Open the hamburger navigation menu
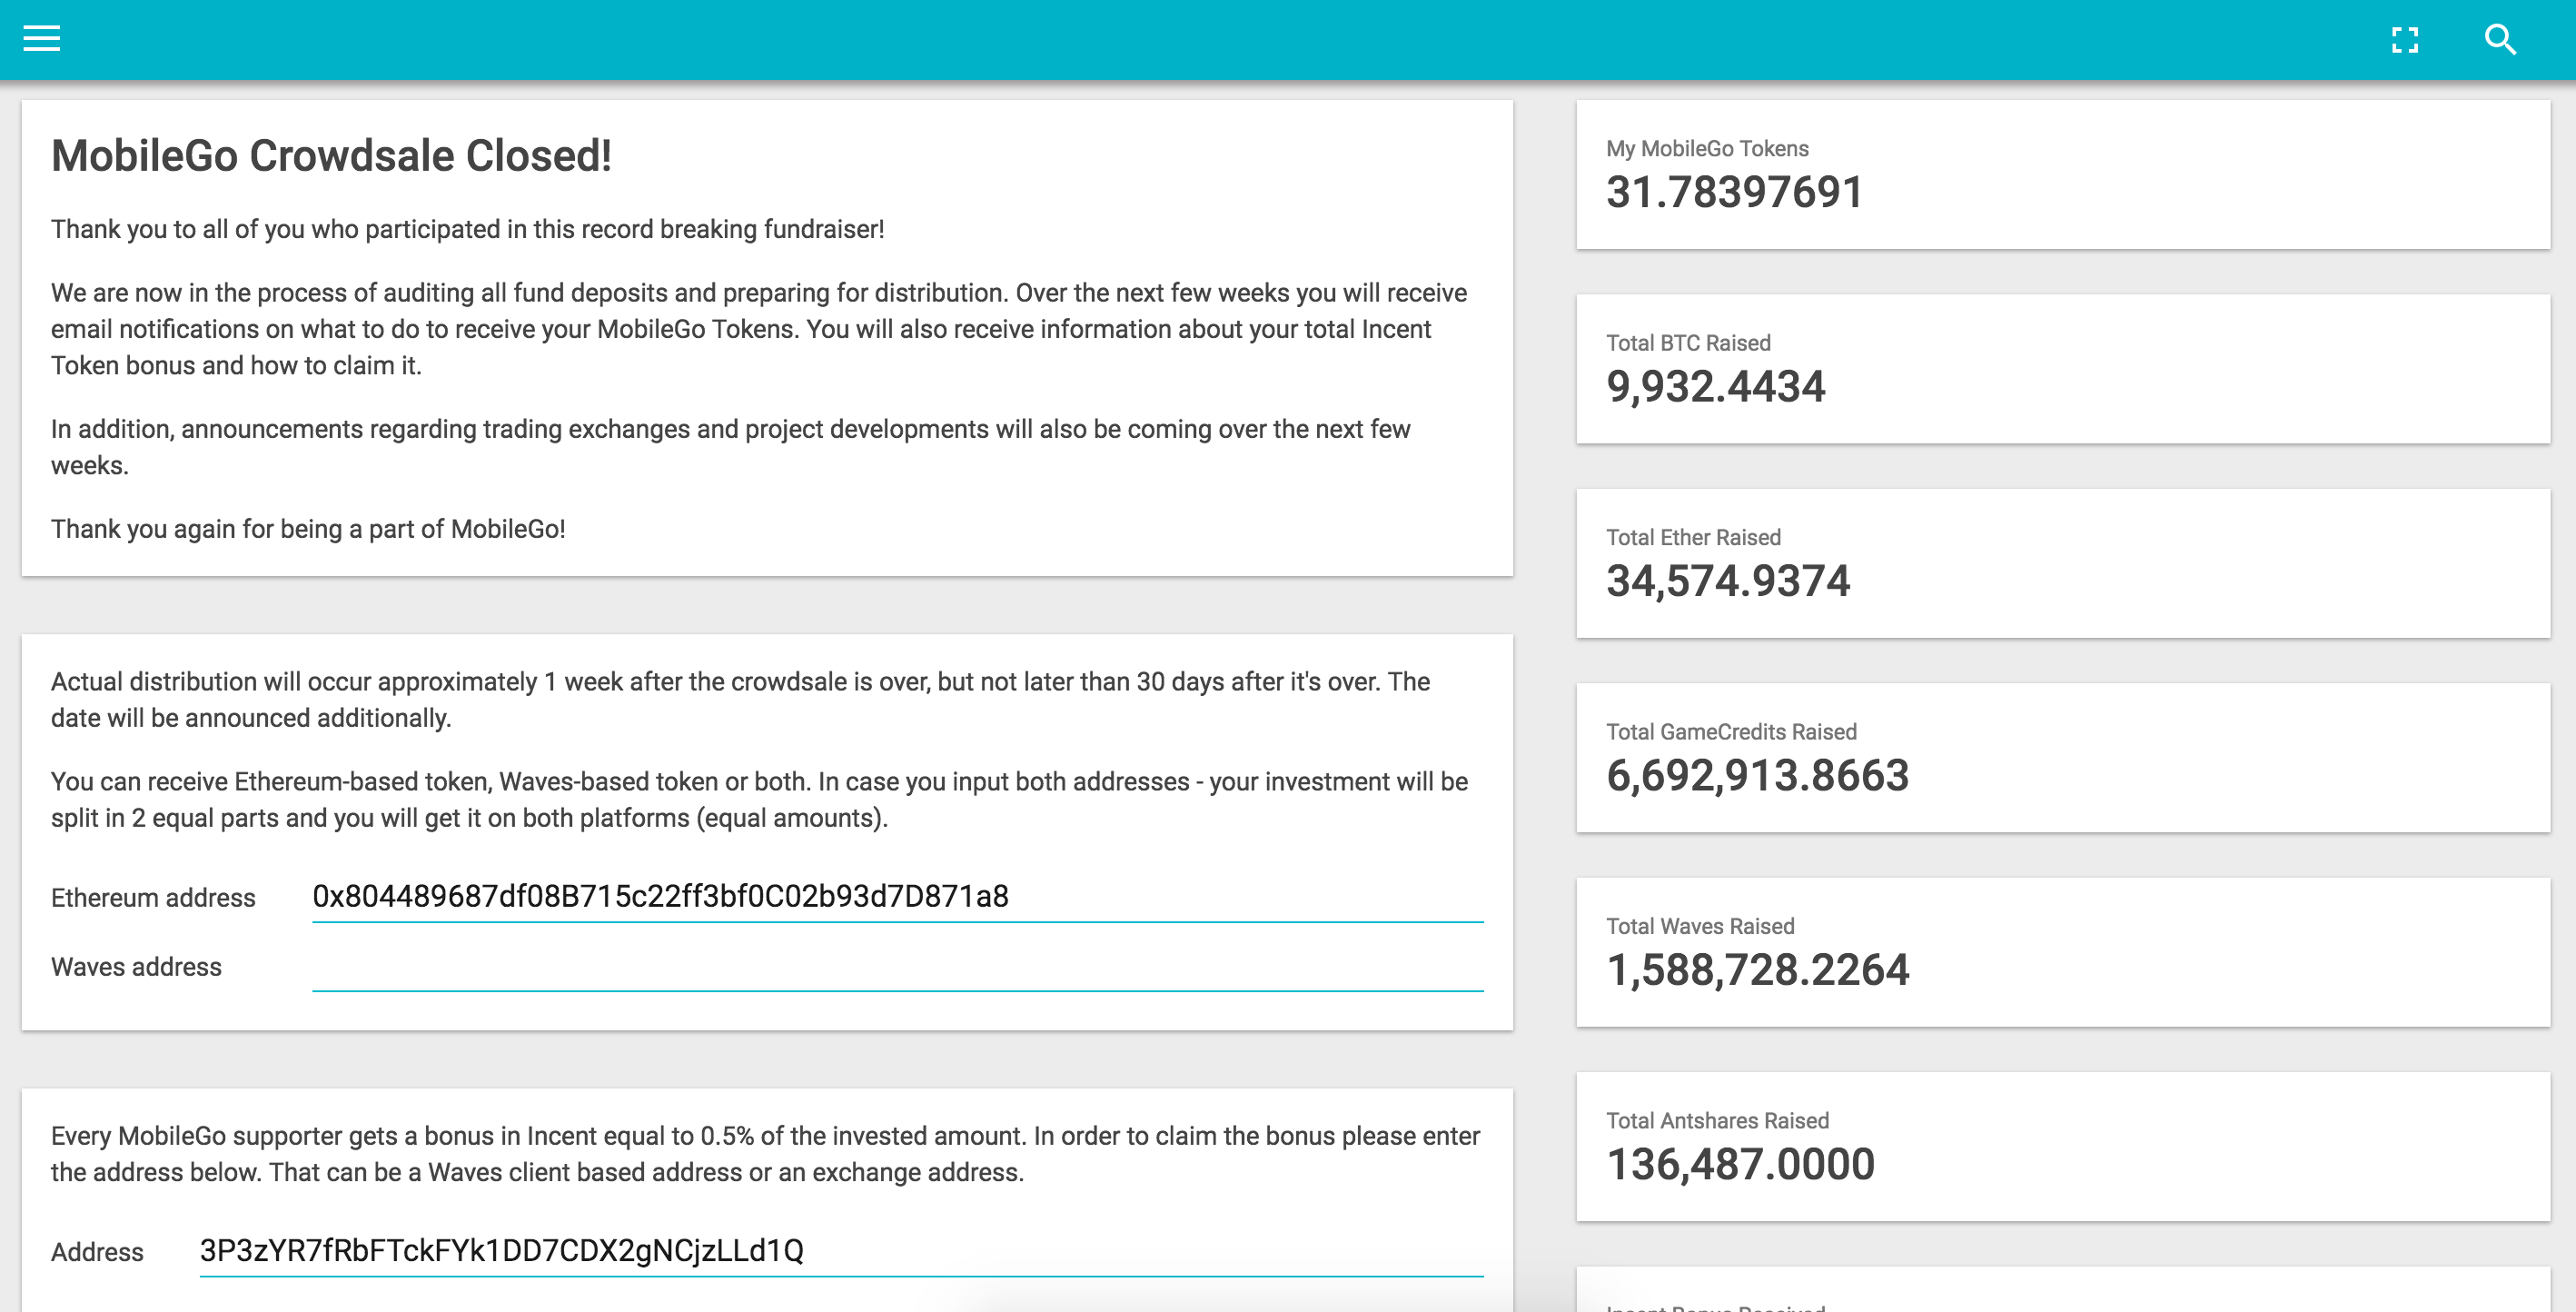2576x1312 pixels. (41, 39)
